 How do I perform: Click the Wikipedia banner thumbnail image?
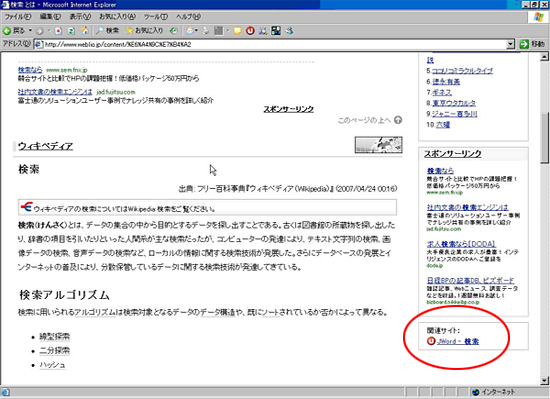tap(378, 145)
